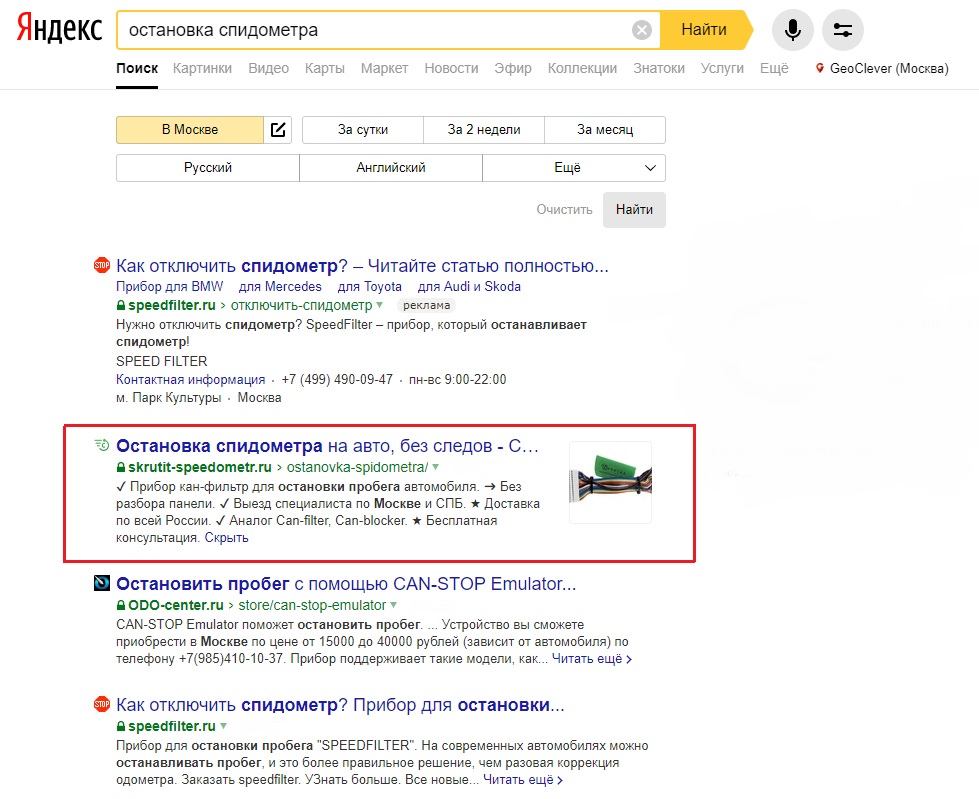This screenshot has width=979, height=799.
Task: Click the Яндекс logo
Action: [59, 29]
